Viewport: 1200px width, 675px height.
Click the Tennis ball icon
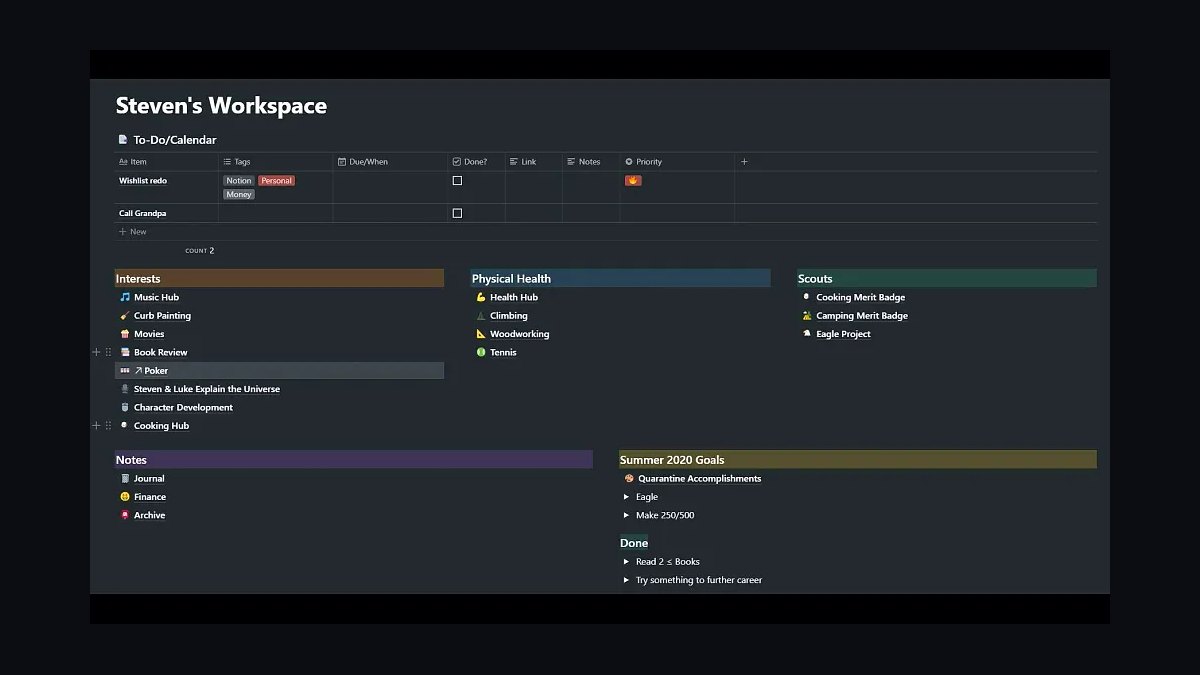481,352
